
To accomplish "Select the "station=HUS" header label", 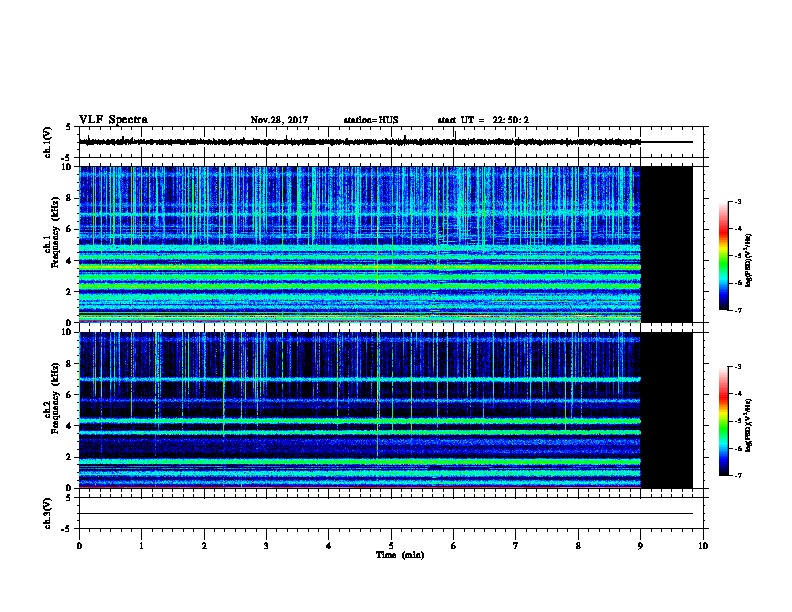I will [x=371, y=120].
